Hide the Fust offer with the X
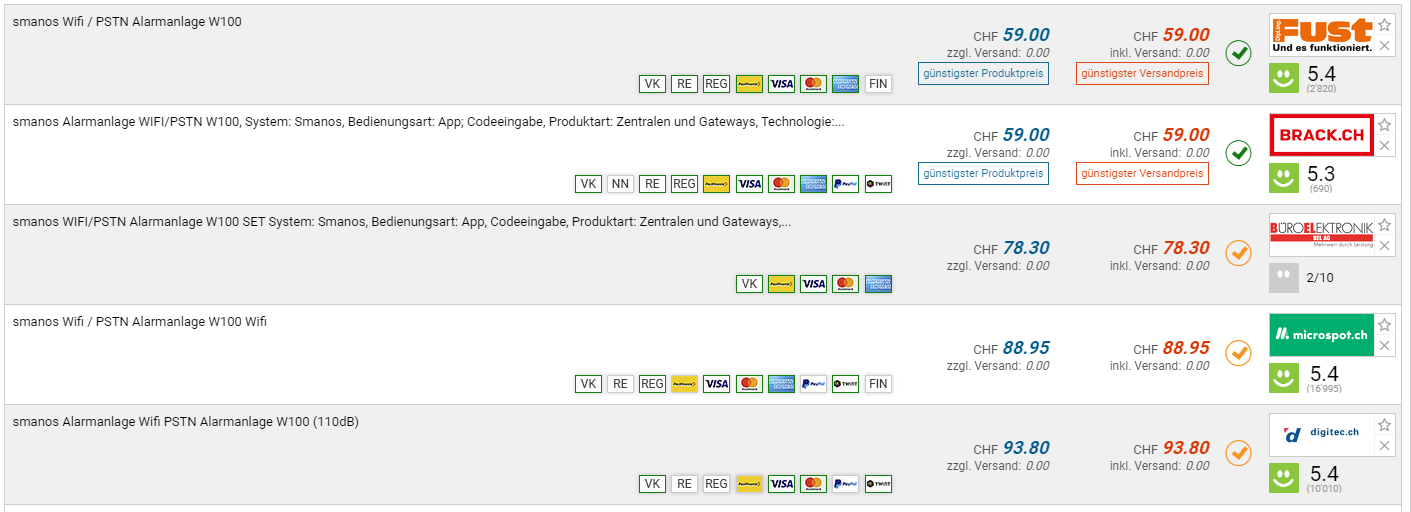Screen dimensions: 1411x512 1384,46
